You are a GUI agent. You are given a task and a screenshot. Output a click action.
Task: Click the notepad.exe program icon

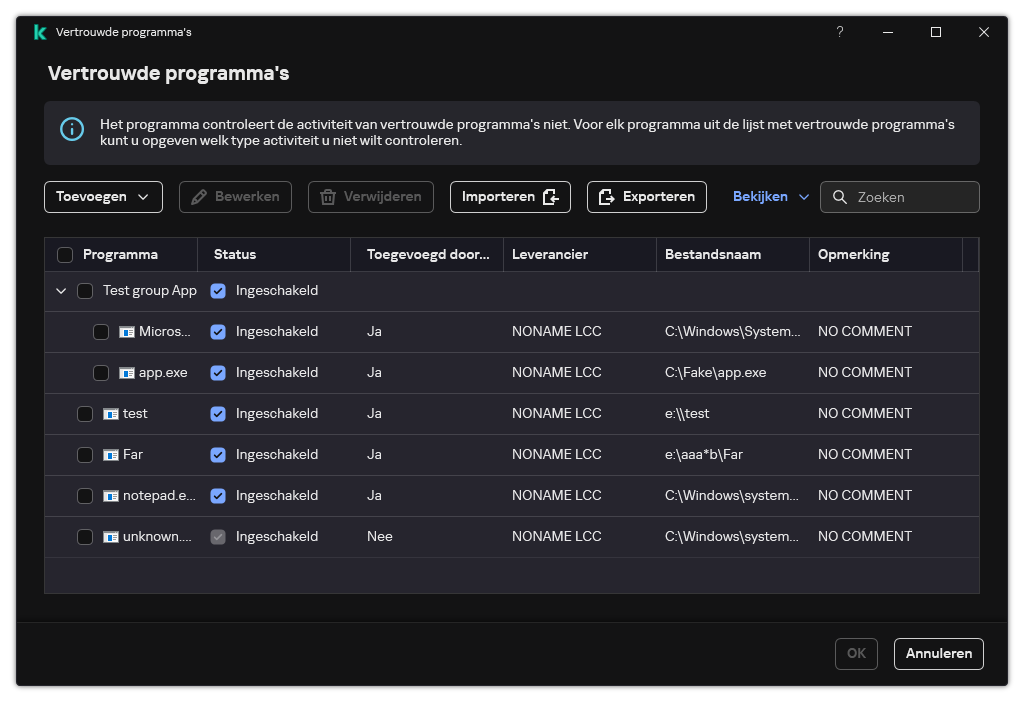click(x=111, y=496)
